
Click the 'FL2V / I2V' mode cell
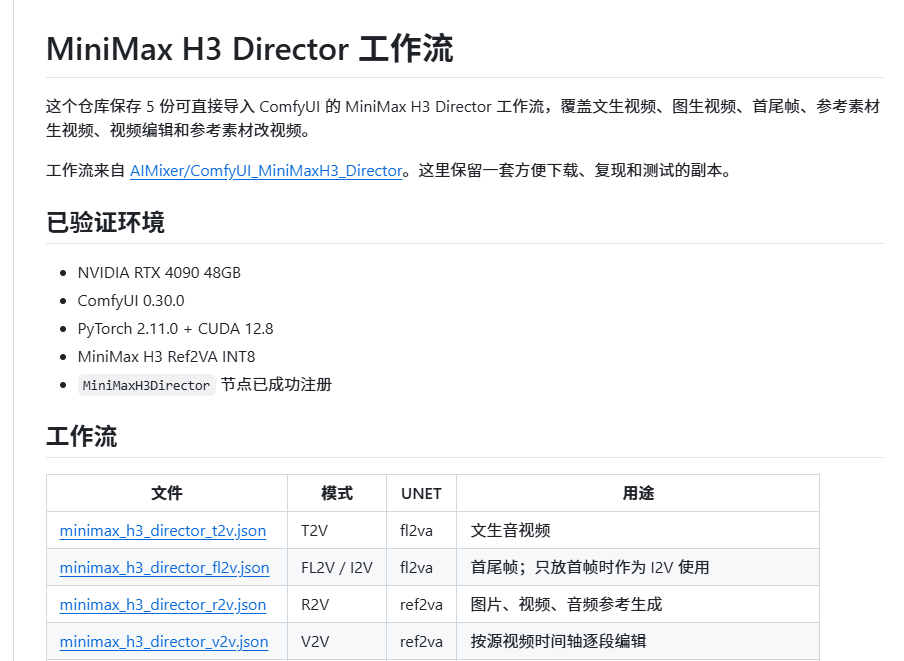tap(337, 568)
